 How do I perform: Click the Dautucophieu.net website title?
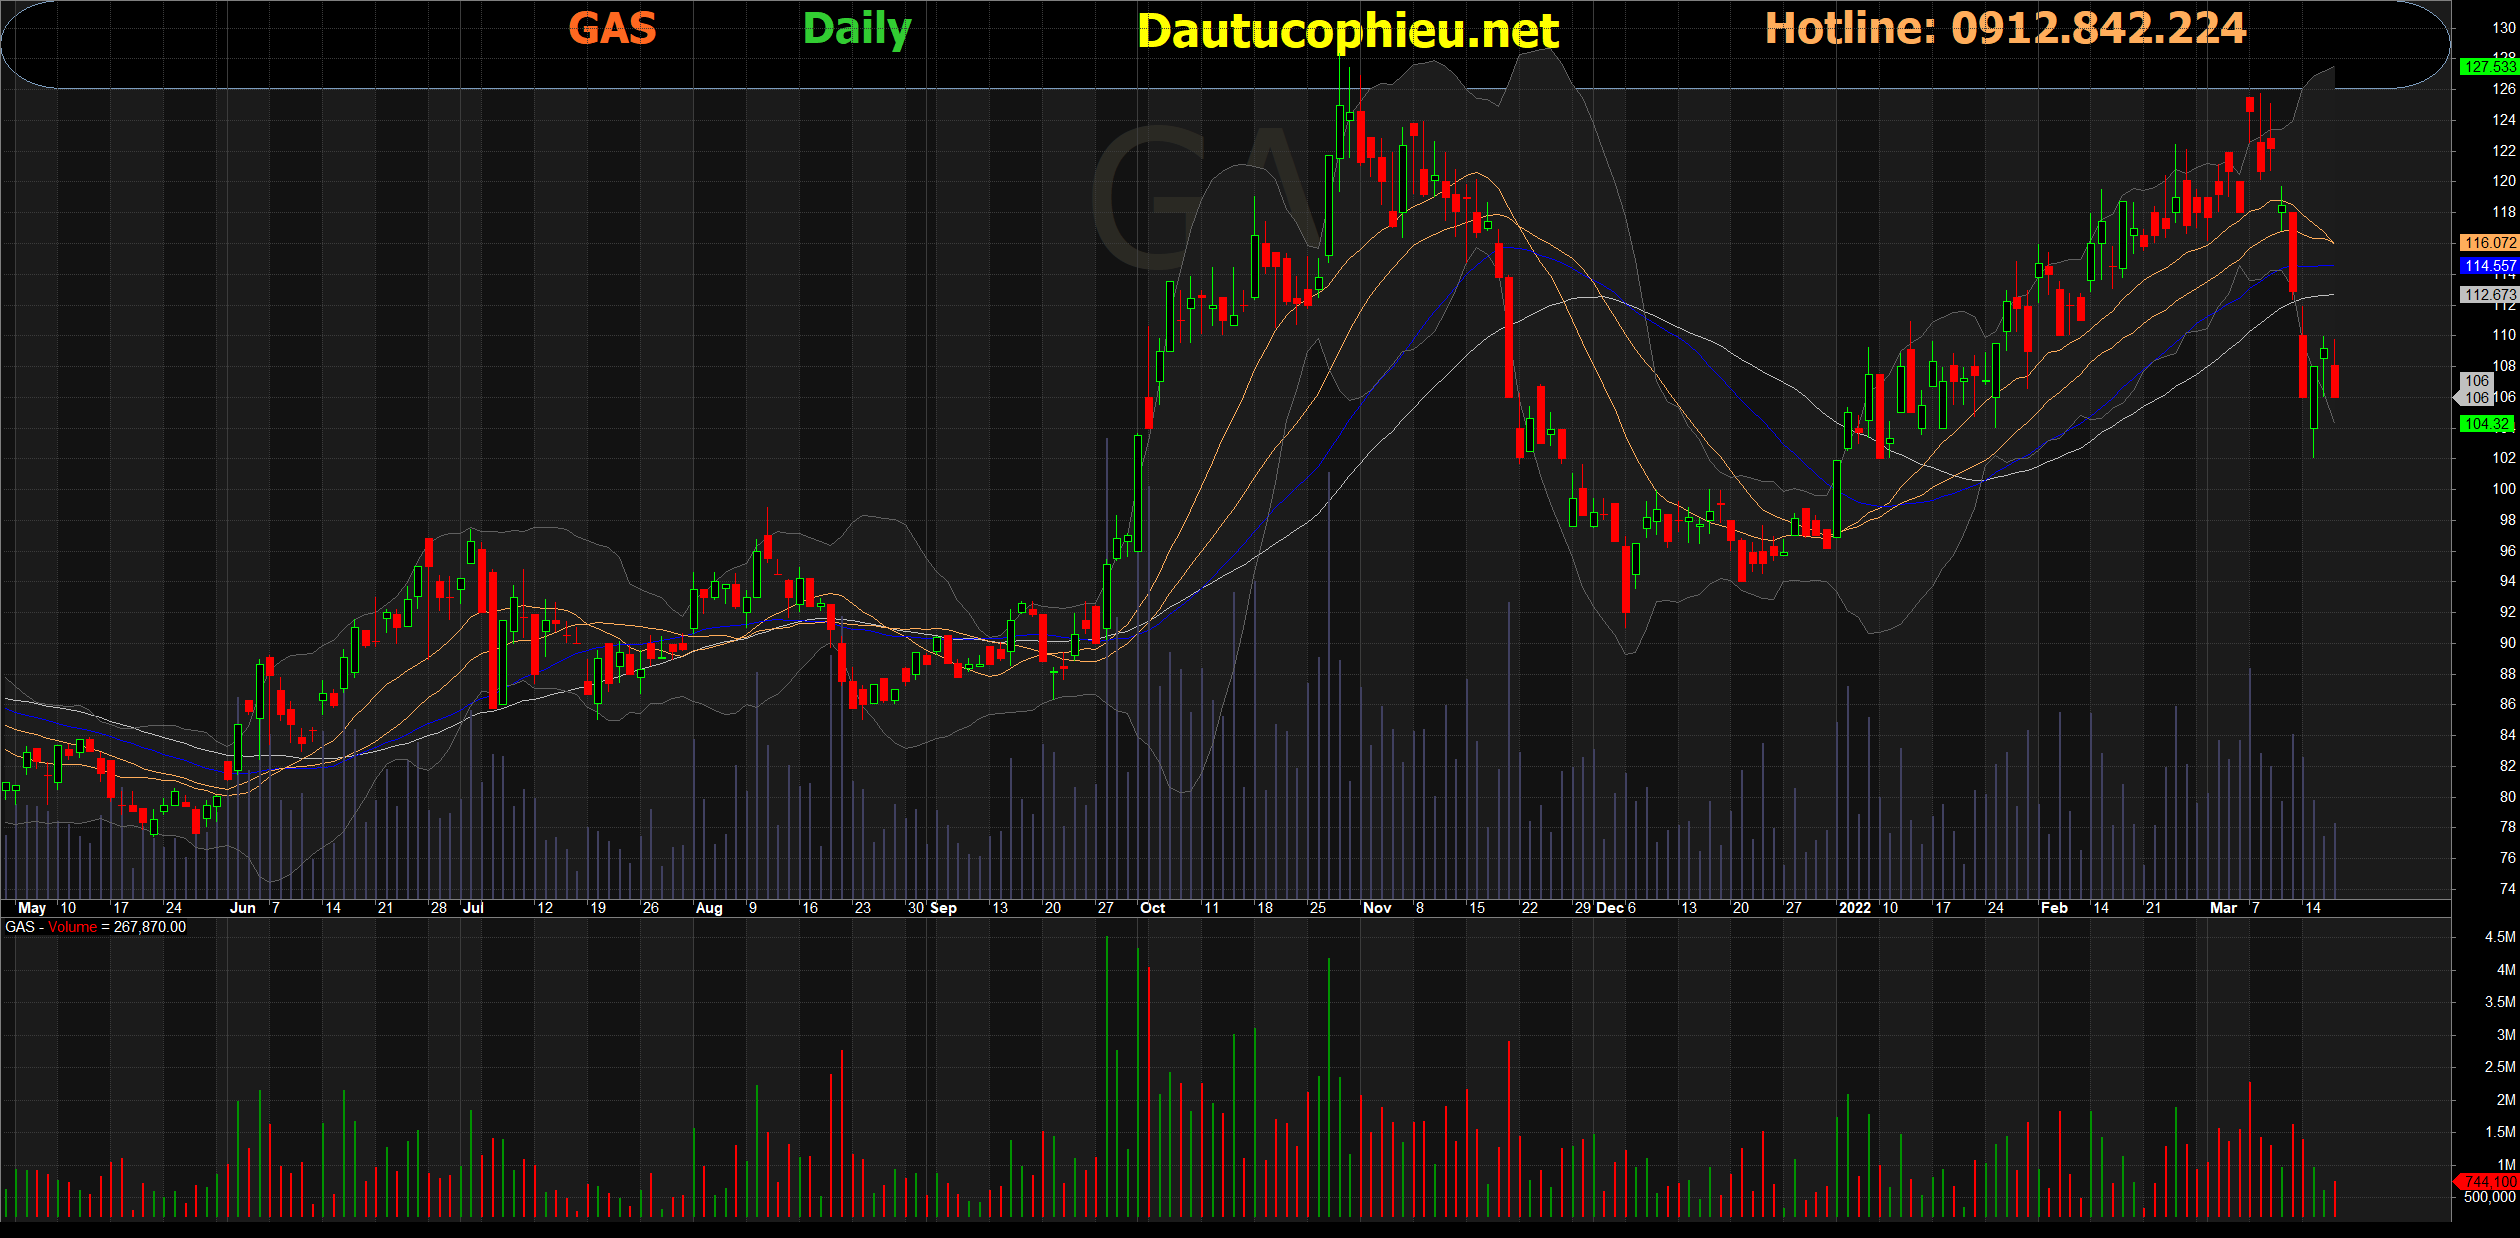[x=1347, y=31]
